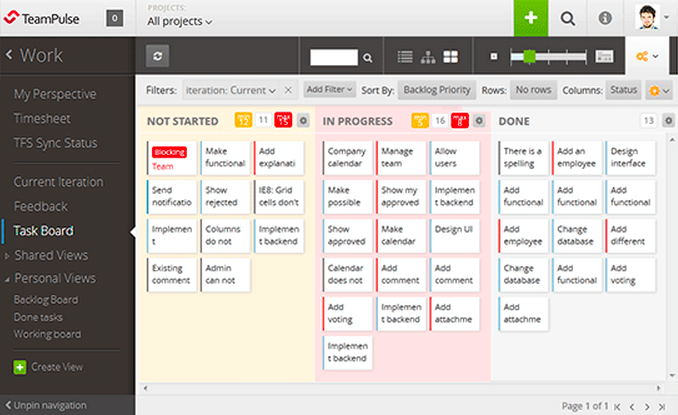
Task: Open the Add Filter dropdown
Action: [330, 90]
